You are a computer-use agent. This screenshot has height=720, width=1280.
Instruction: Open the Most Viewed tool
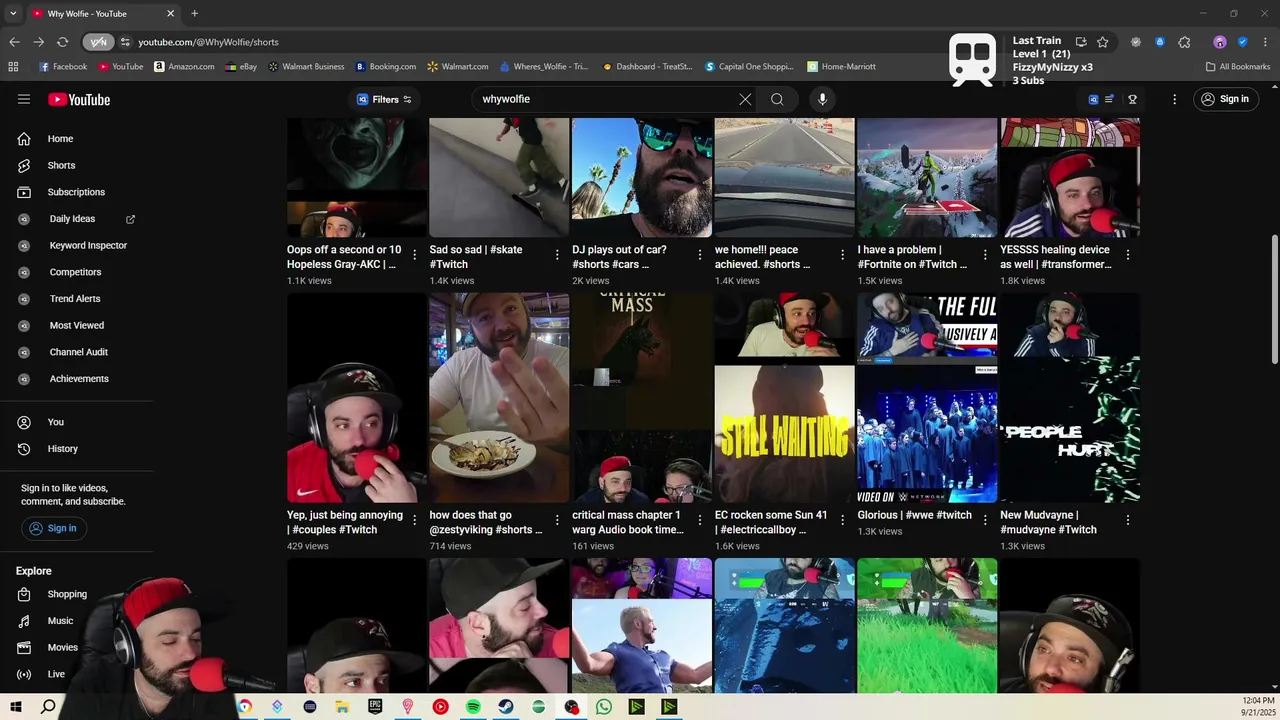(x=76, y=325)
